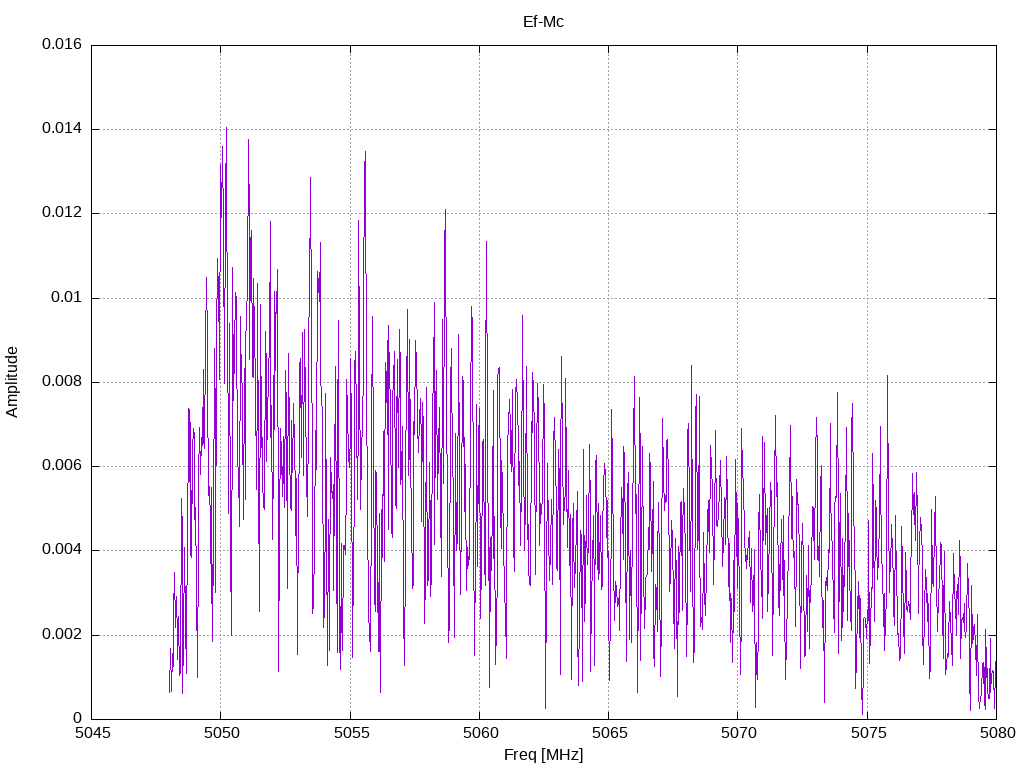Click the plot title Ef-Mc
The width and height of the screenshot is (1024, 768).
[x=543, y=22]
